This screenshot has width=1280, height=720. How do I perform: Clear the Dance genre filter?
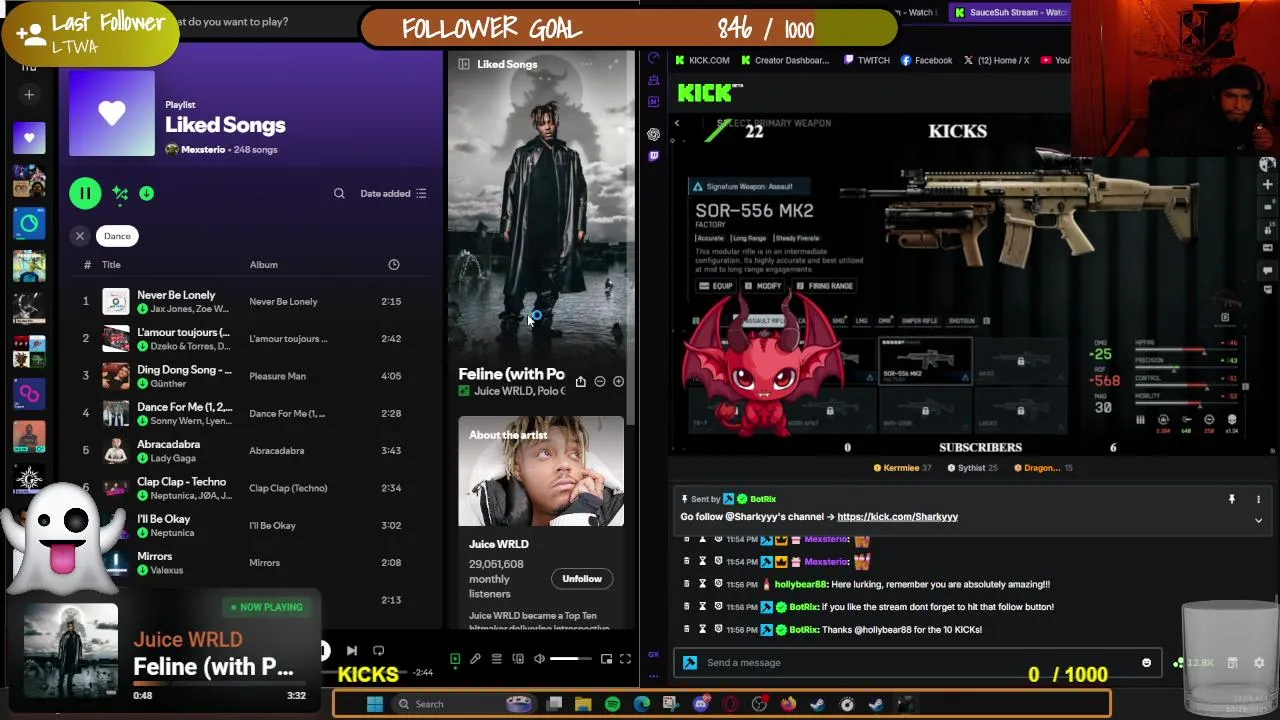coord(80,236)
